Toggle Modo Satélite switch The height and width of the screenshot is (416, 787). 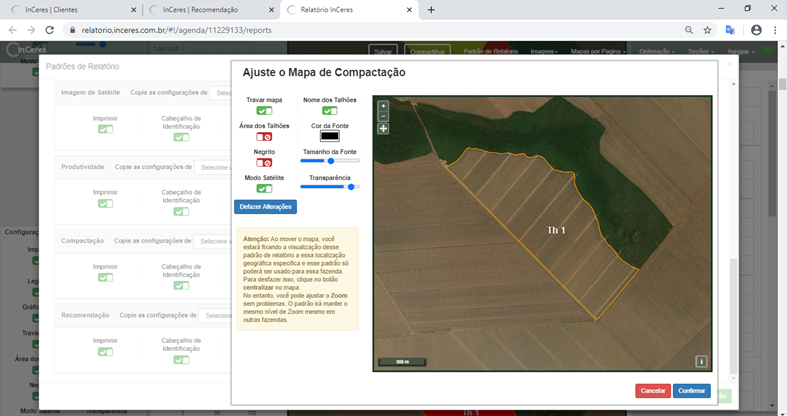coord(264,189)
